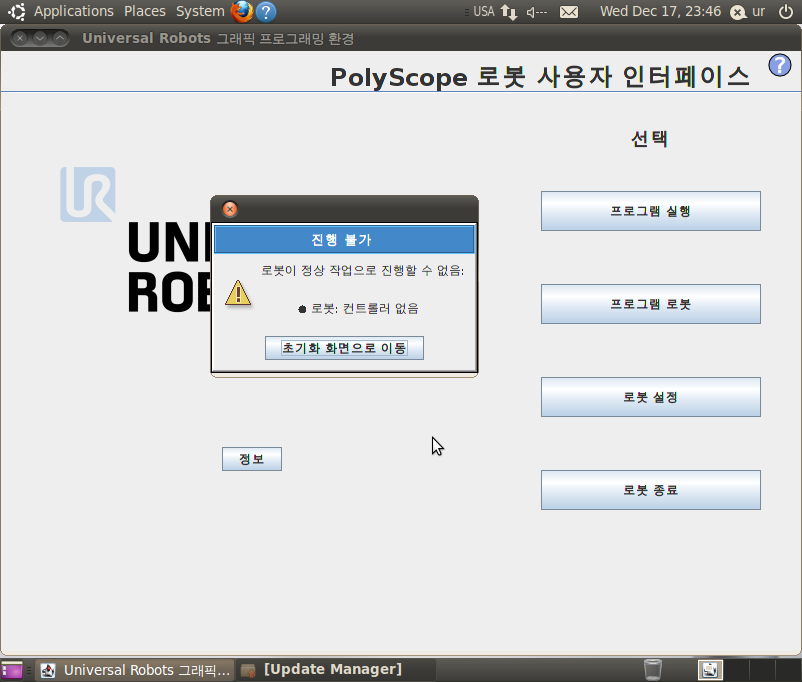Click the date and time clock
Image resolution: width=802 pixels, height=682 pixels.
[x=660, y=11]
